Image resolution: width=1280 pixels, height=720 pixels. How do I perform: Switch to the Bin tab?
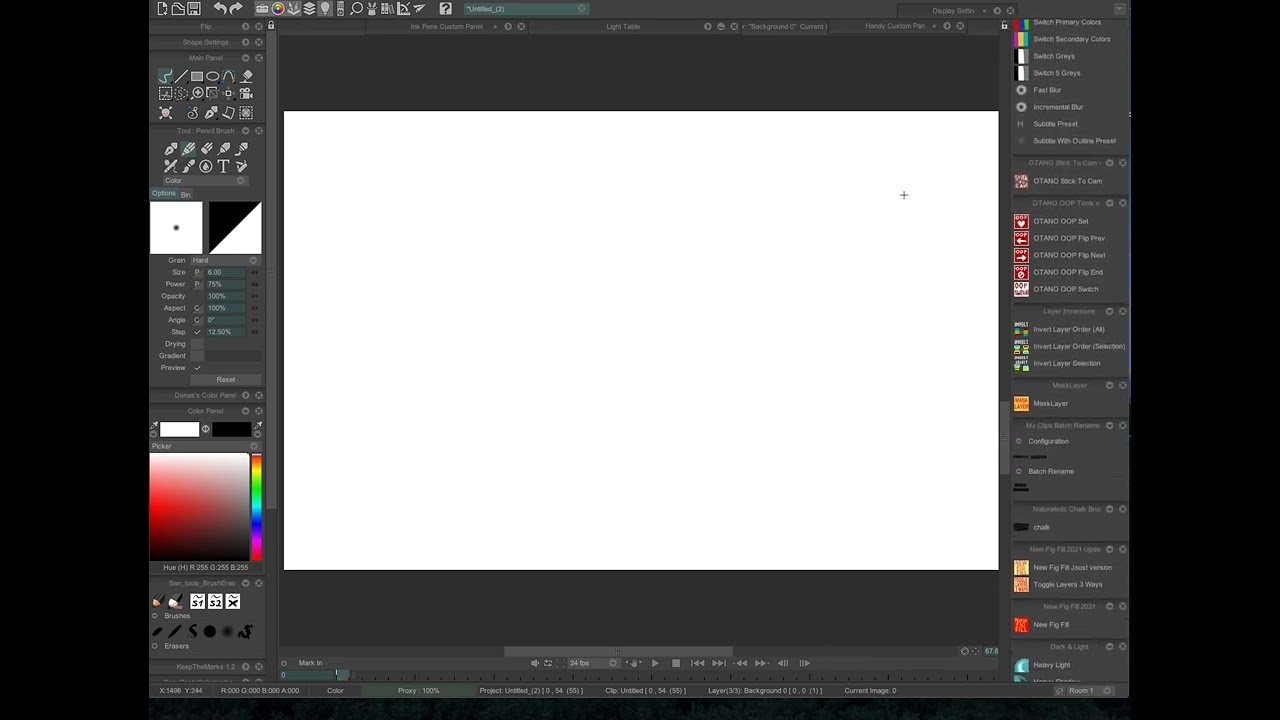[185, 194]
